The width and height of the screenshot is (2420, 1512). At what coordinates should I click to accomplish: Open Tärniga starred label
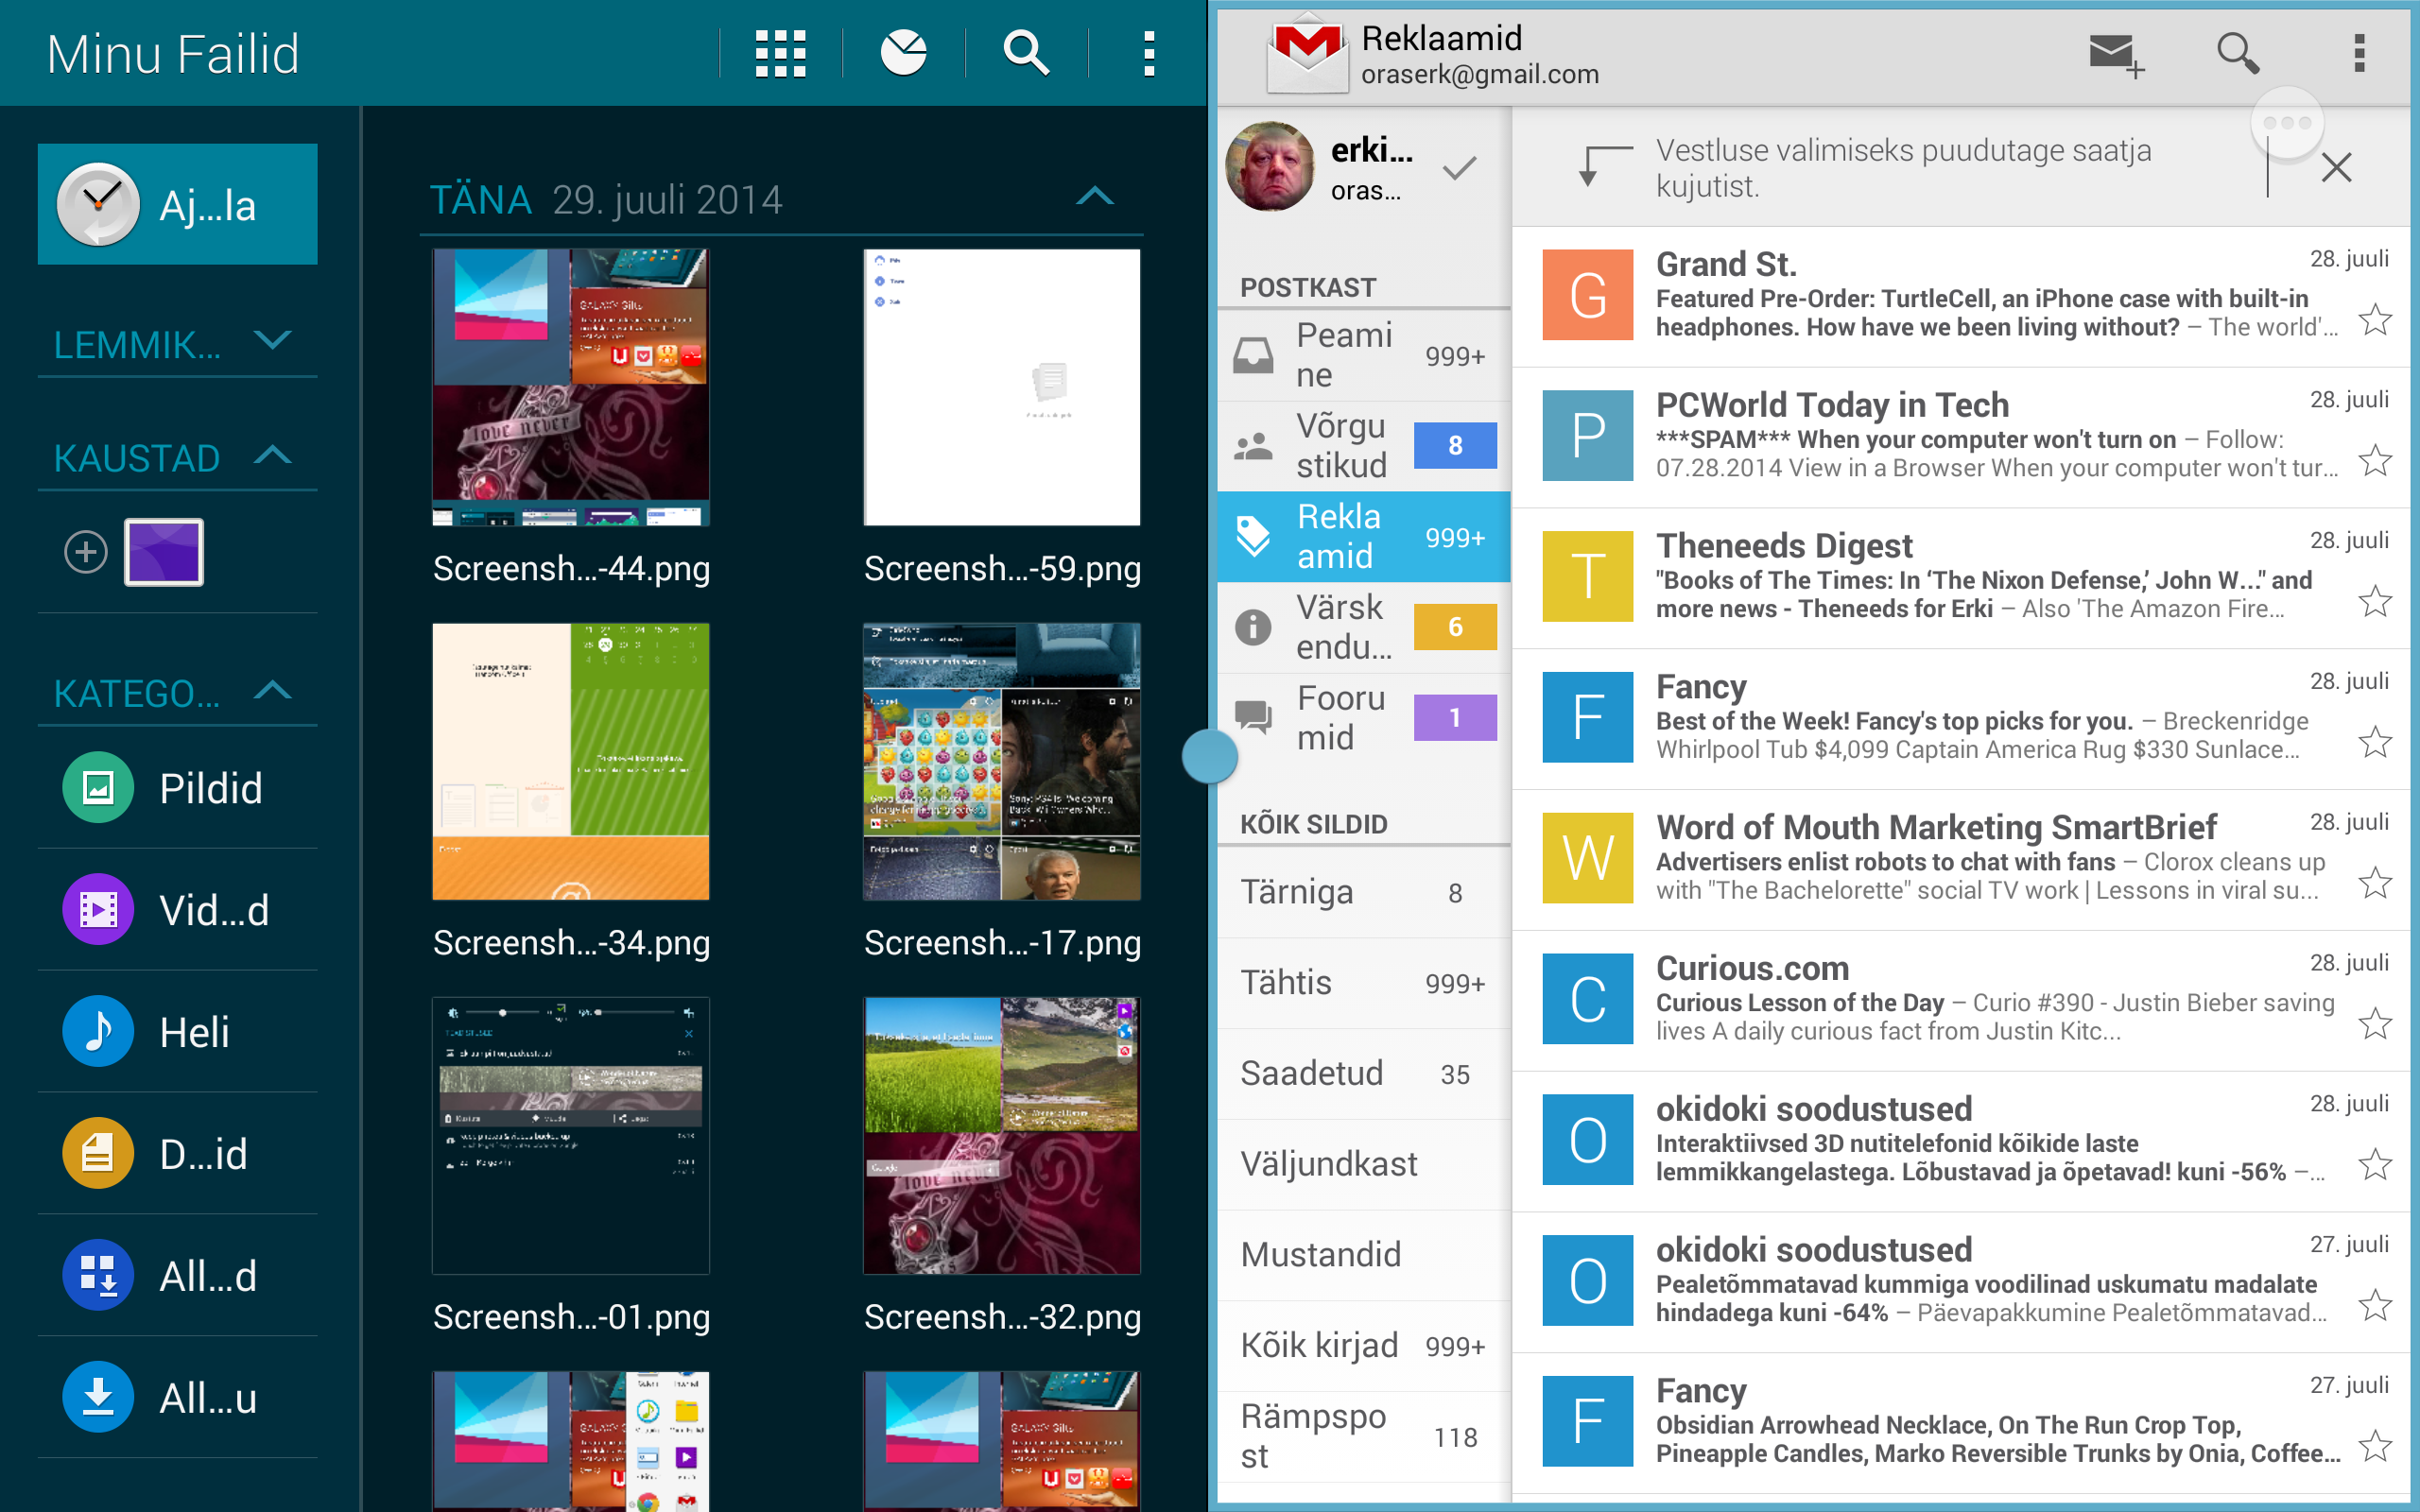(1364, 892)
